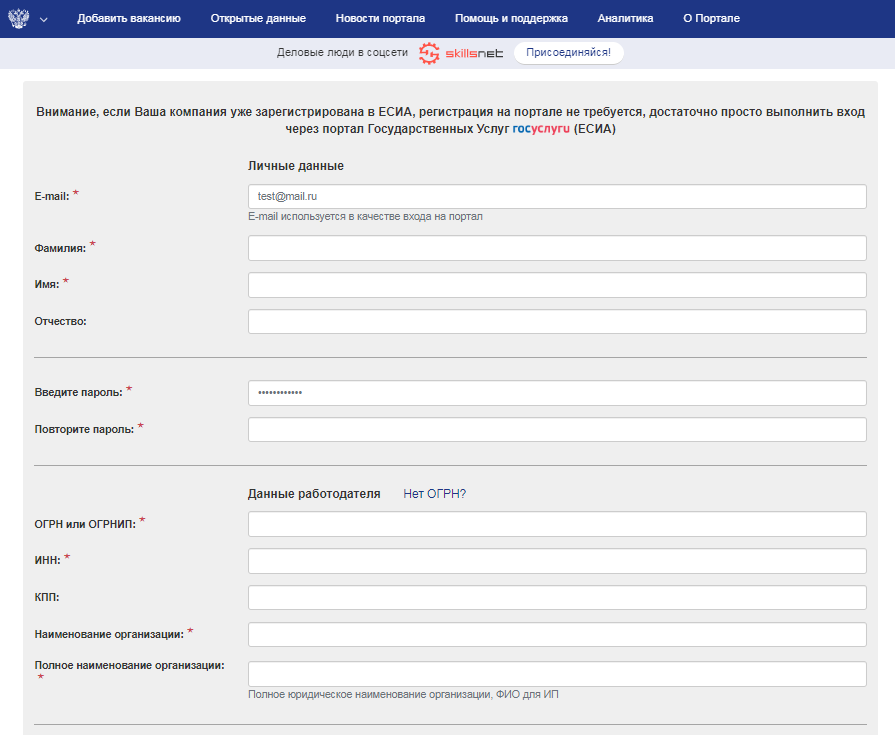This screenshot has width=895, height=735.
Task: Expand the dropdown chevron next to the emblem
Action: (43, 19)
